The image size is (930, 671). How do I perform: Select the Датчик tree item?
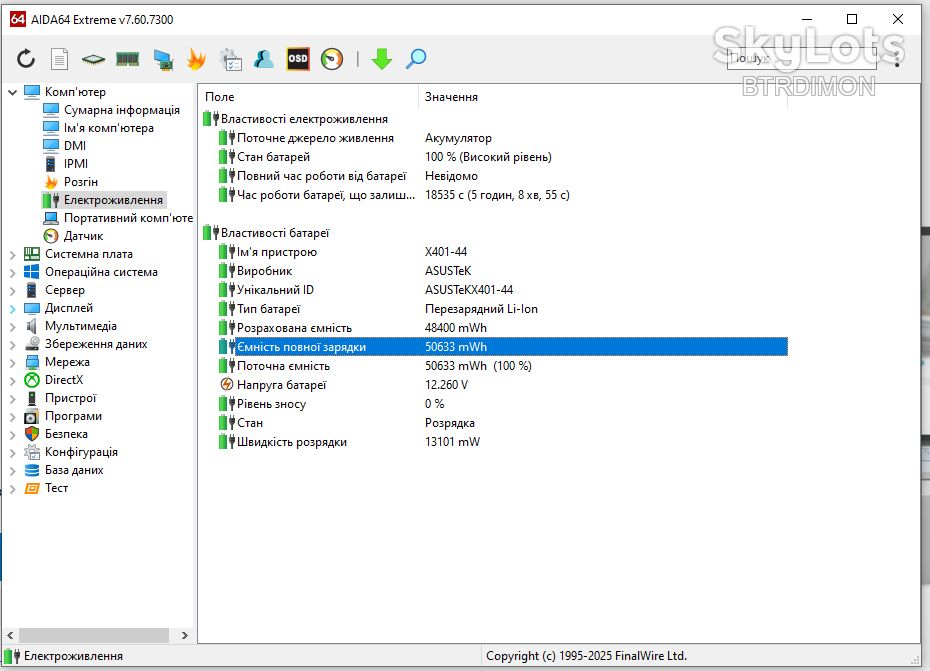[x=83, y=236]
